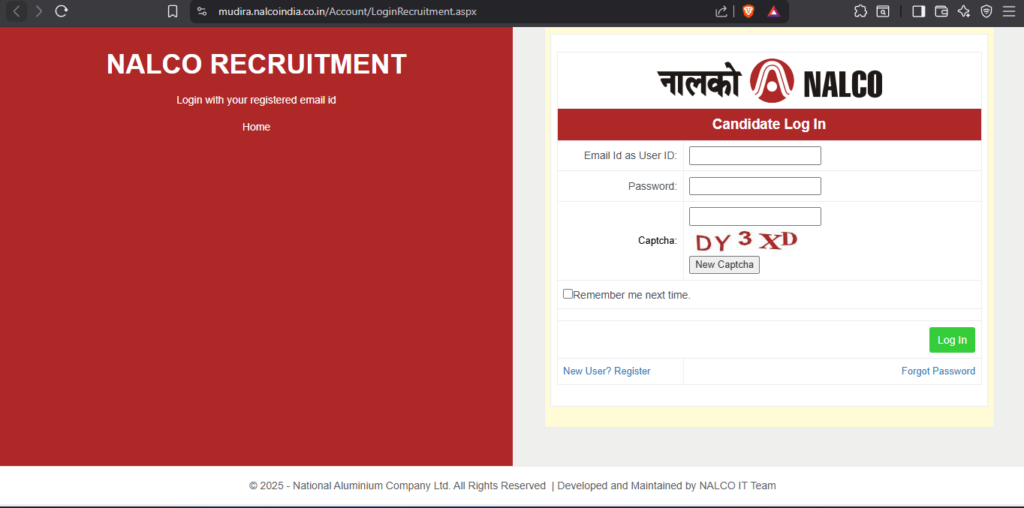Click the share page icon in address bar
1024x508 pixels.
(x=721, y=11)
